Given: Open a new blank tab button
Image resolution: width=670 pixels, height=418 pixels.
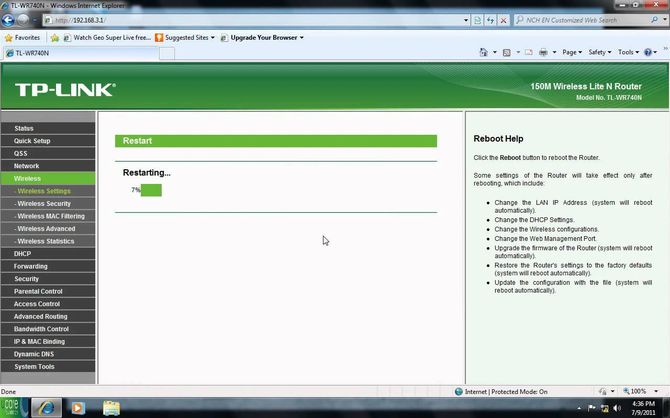Looking at the screenshot, I should pyautogui.click(x=167, y=53).
